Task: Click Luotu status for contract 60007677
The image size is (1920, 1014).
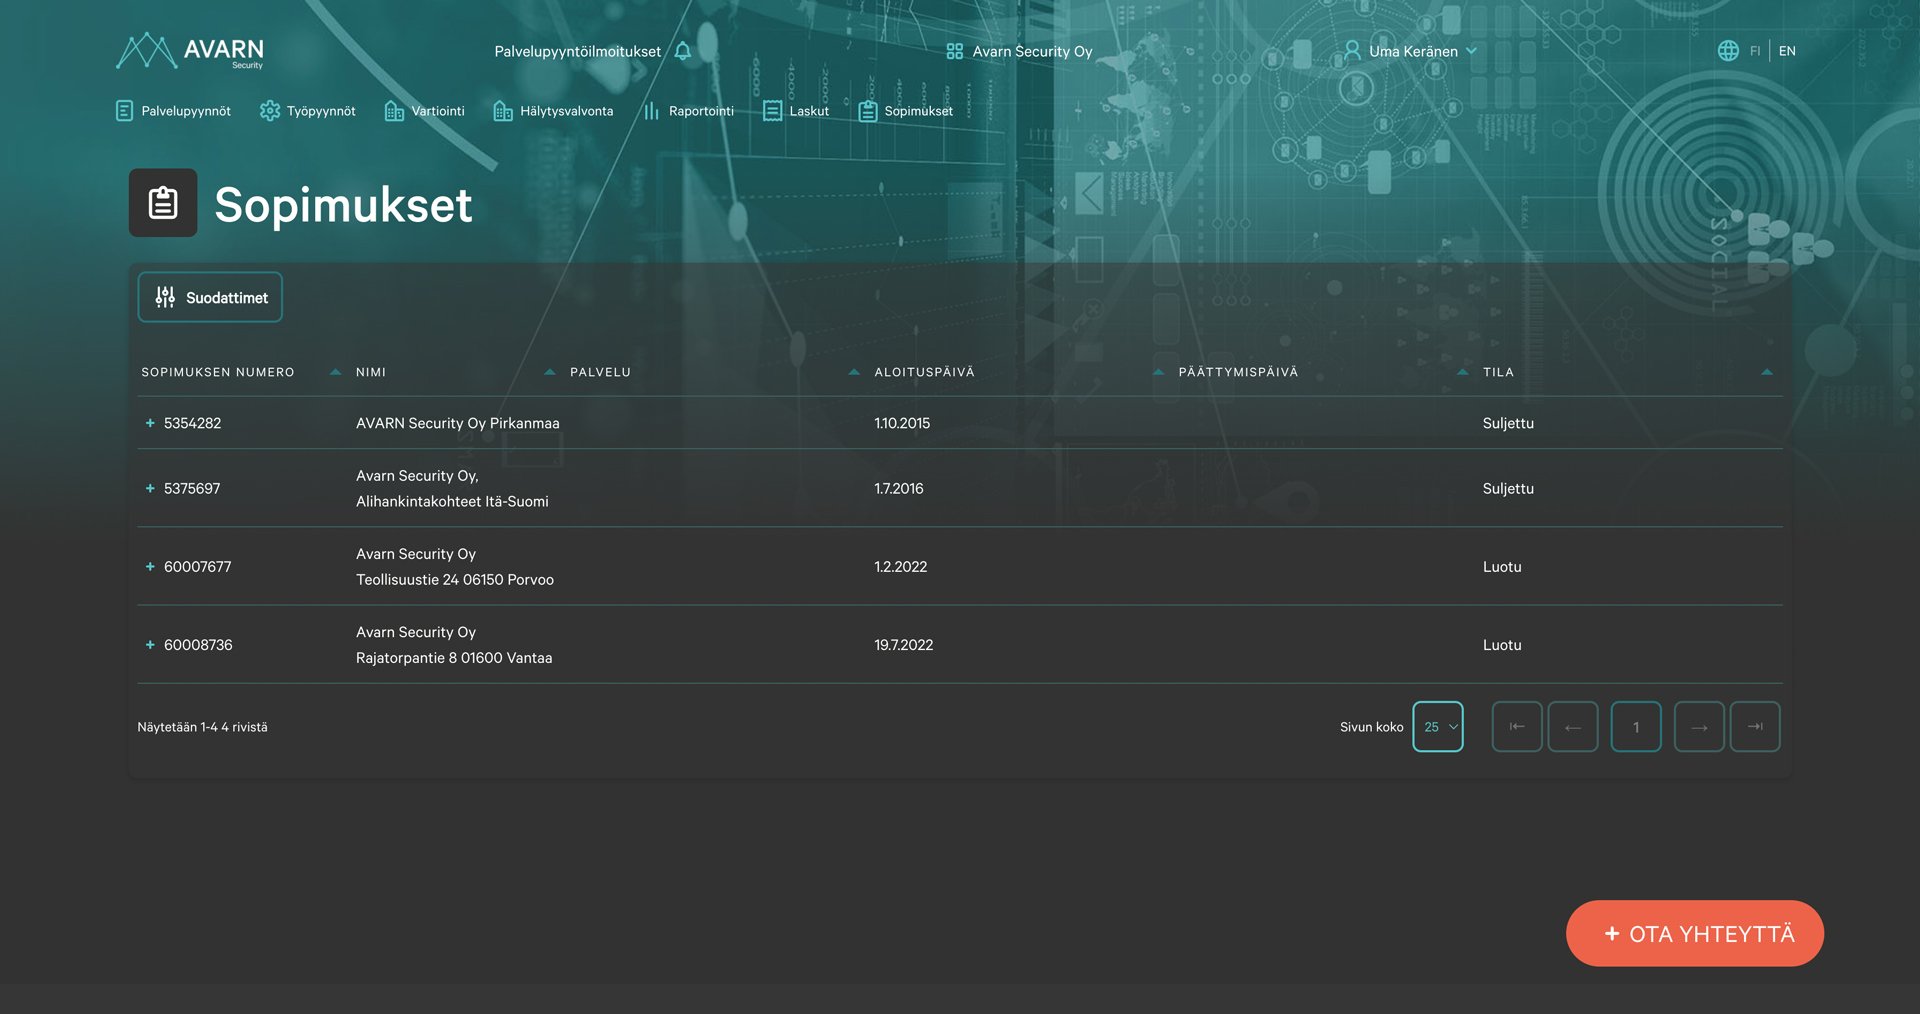Action: point(1502,566)
